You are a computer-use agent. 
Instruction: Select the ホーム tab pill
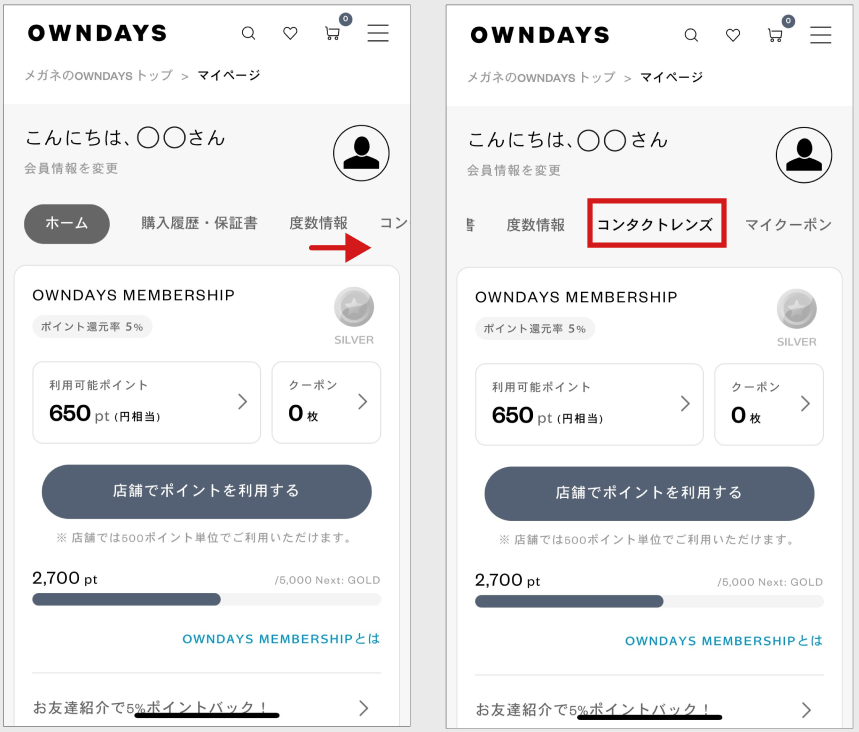click(x=67, y=224)
